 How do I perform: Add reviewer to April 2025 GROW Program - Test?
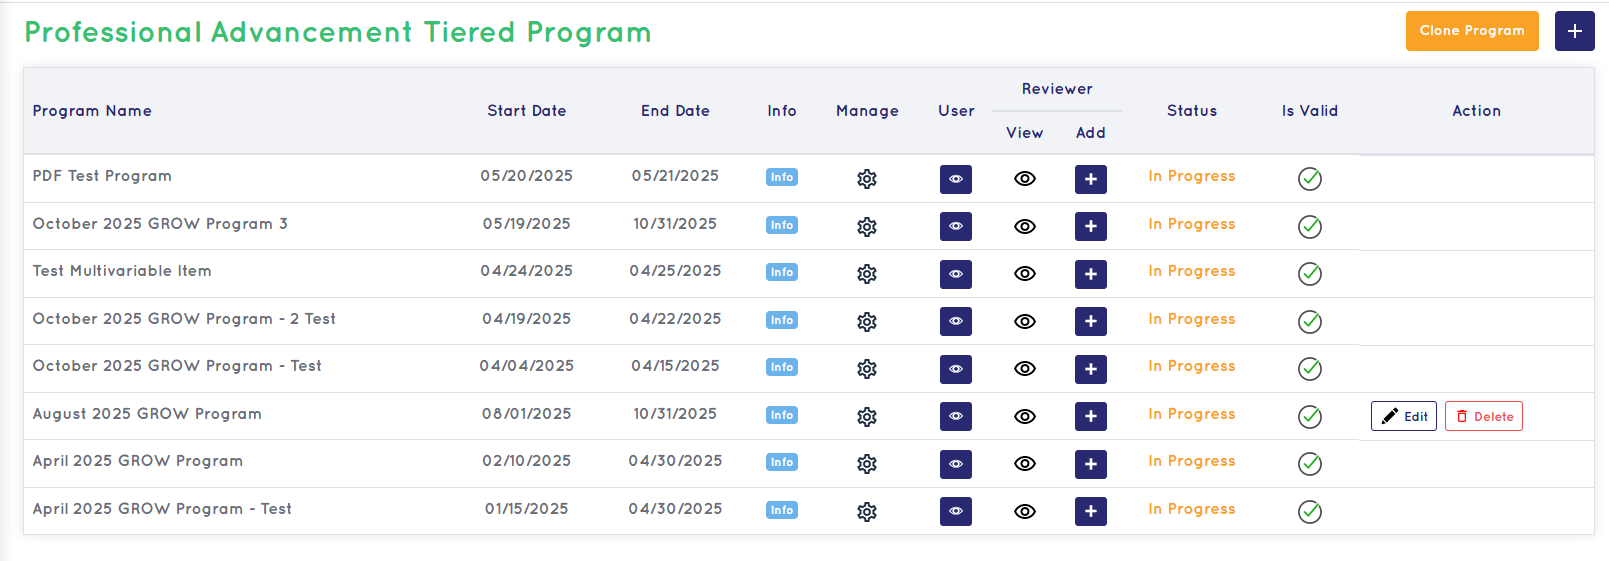[x=1091, y=512]
